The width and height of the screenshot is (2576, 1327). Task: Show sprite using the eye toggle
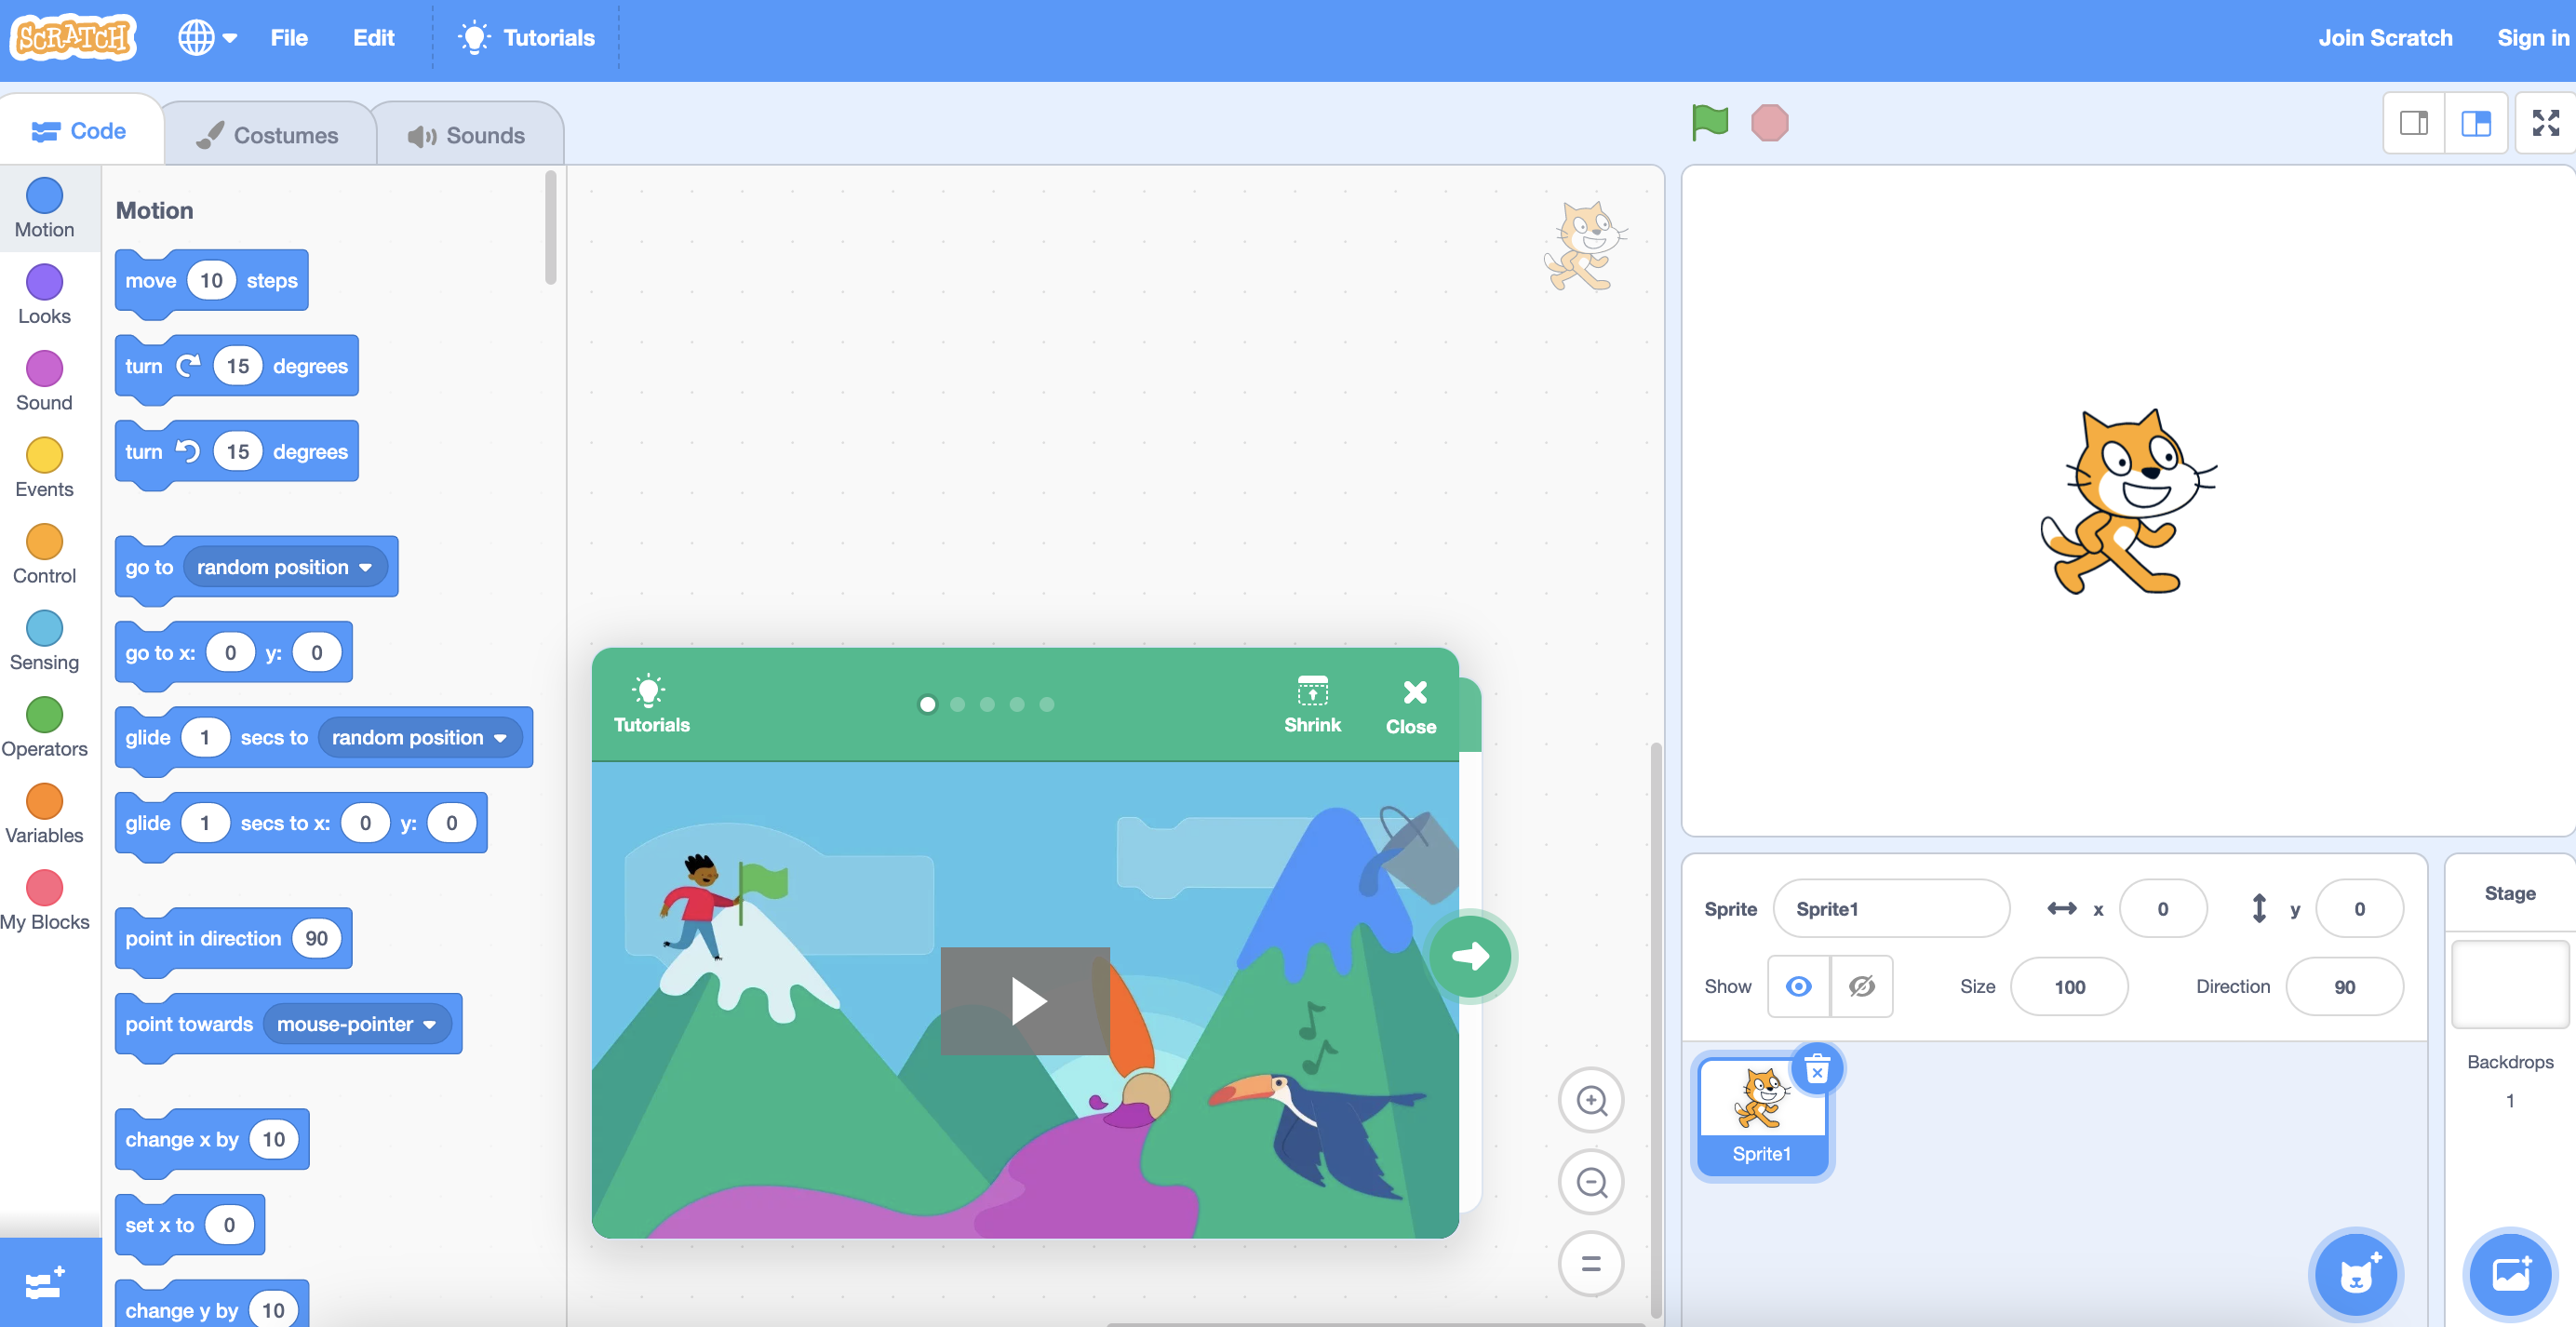(1798, 986)
